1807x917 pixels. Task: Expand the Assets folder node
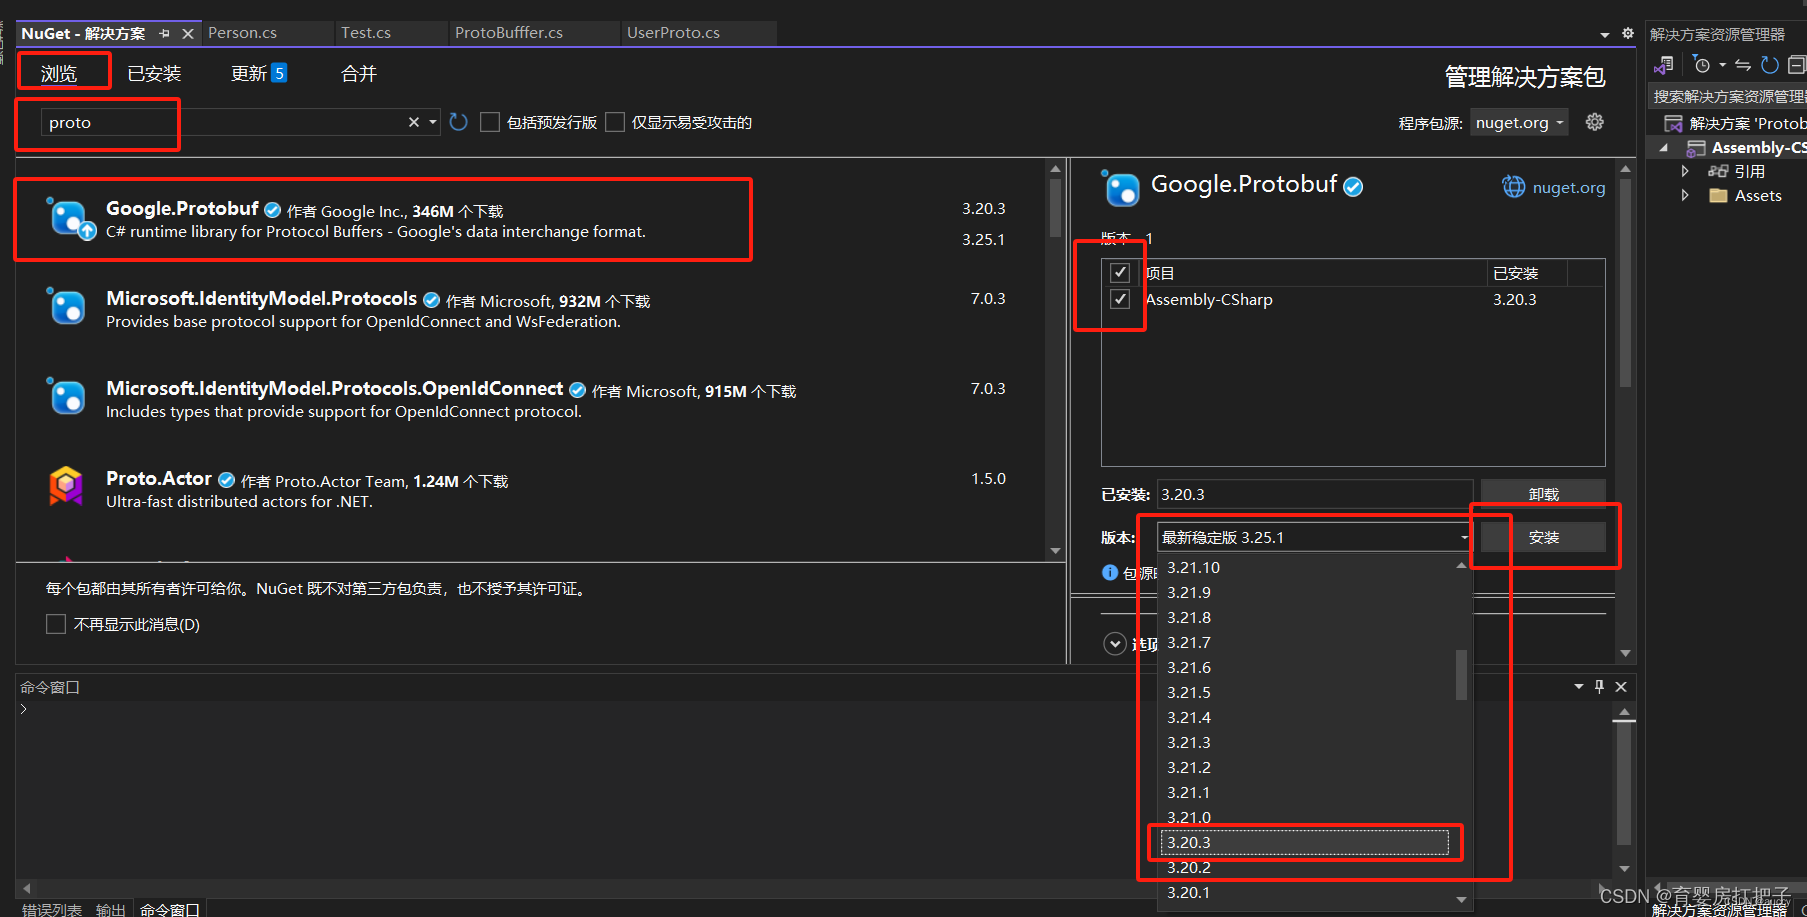click(x=1685, y=195)
